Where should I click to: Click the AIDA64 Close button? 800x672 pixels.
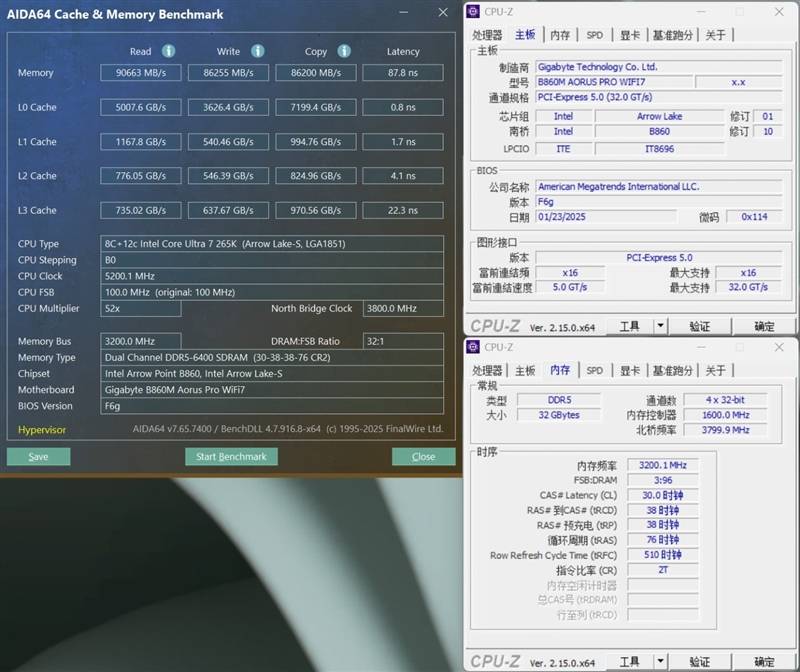click(x=423, y=457)
